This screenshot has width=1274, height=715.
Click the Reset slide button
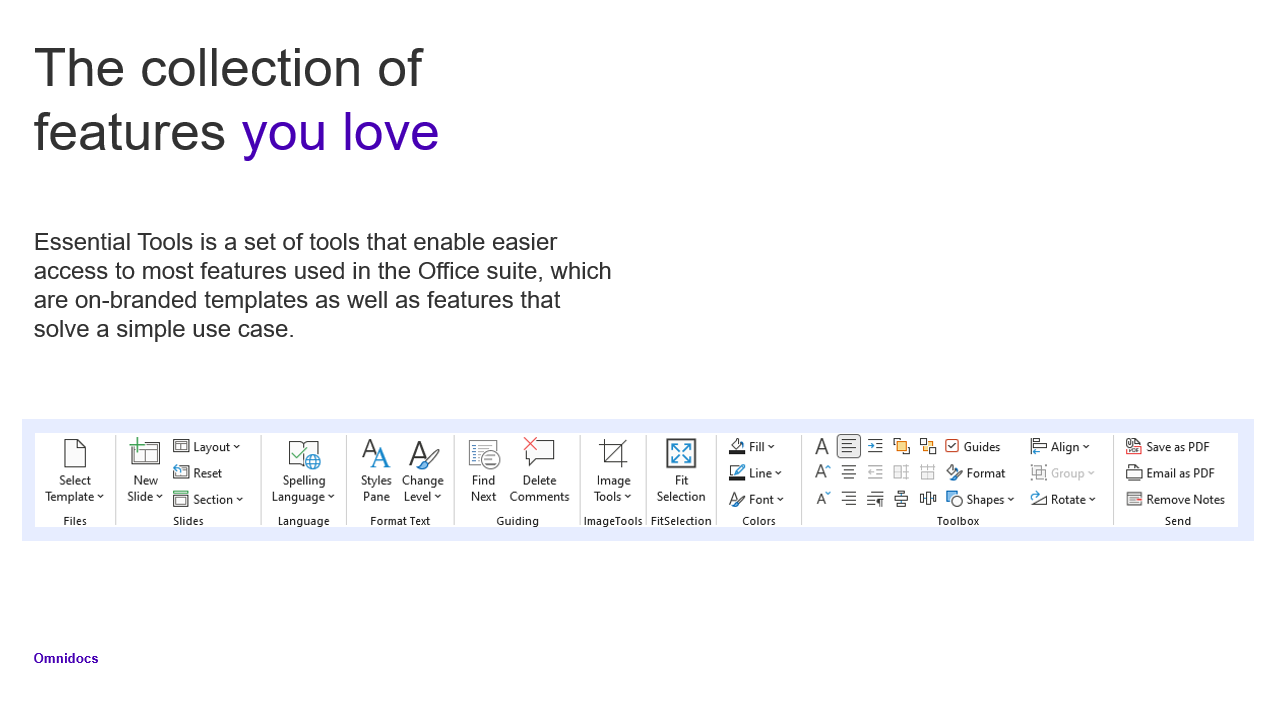coord(197,473)
